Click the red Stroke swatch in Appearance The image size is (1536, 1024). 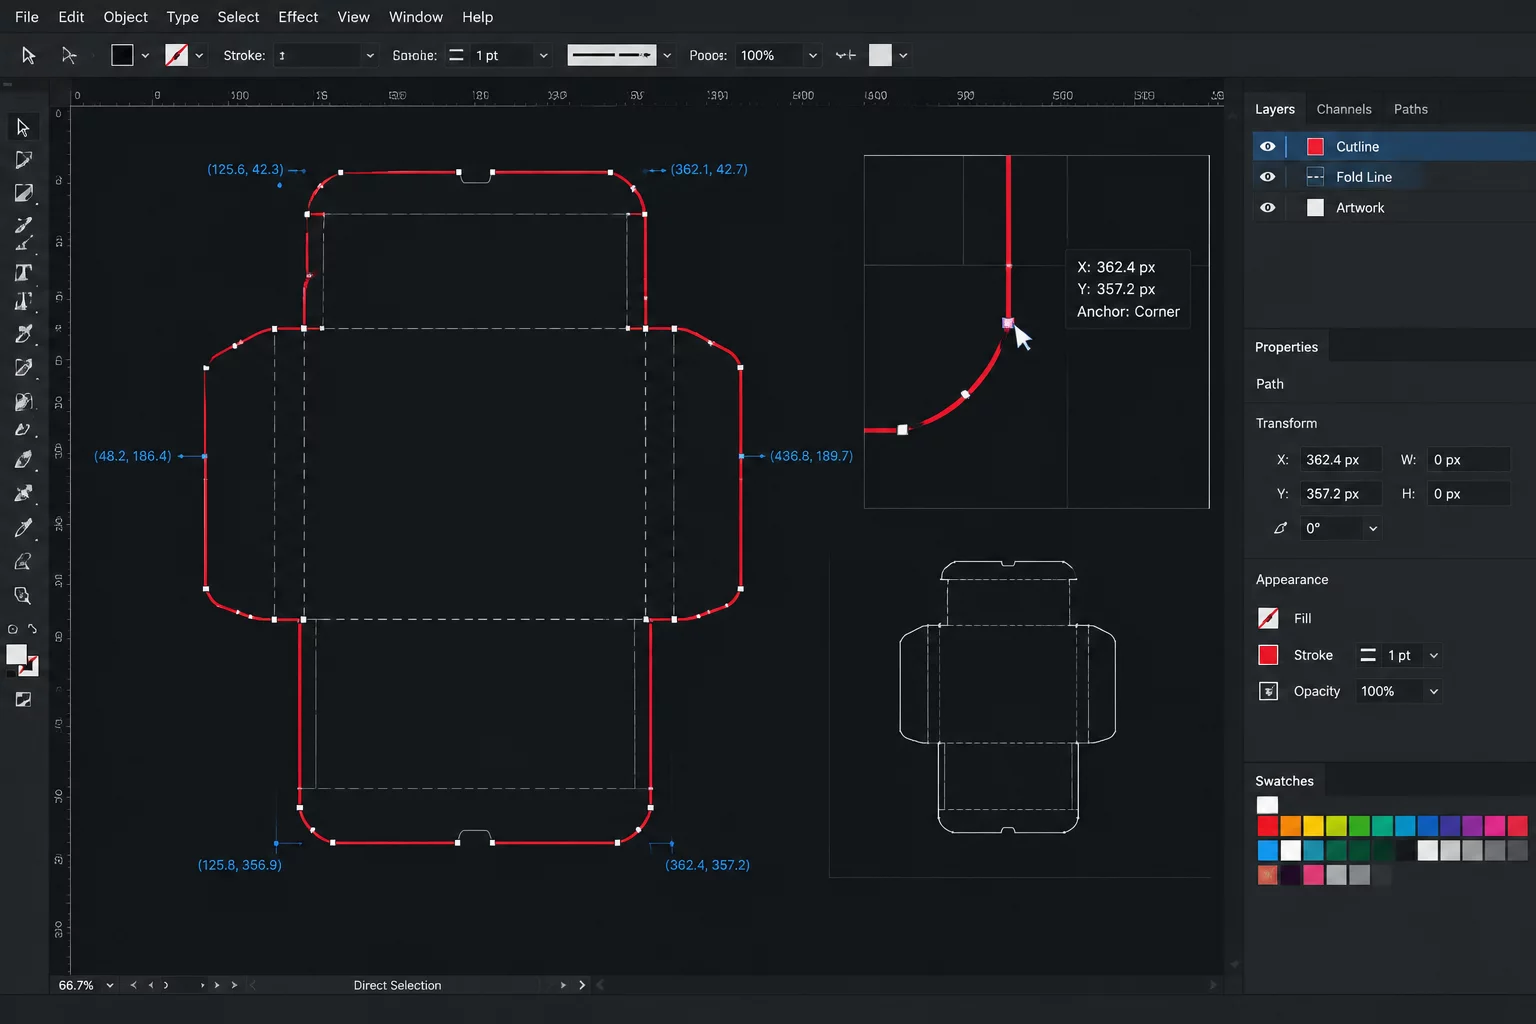(1268, 655)
